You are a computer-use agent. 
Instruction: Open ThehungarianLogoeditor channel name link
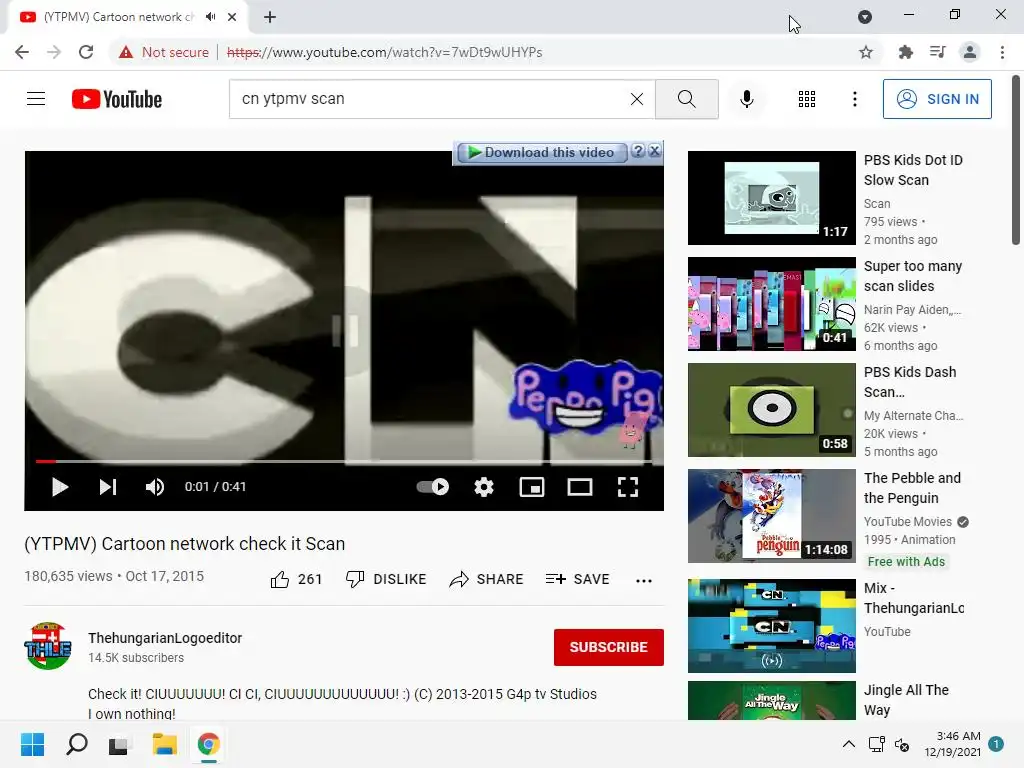coord(165,638)
